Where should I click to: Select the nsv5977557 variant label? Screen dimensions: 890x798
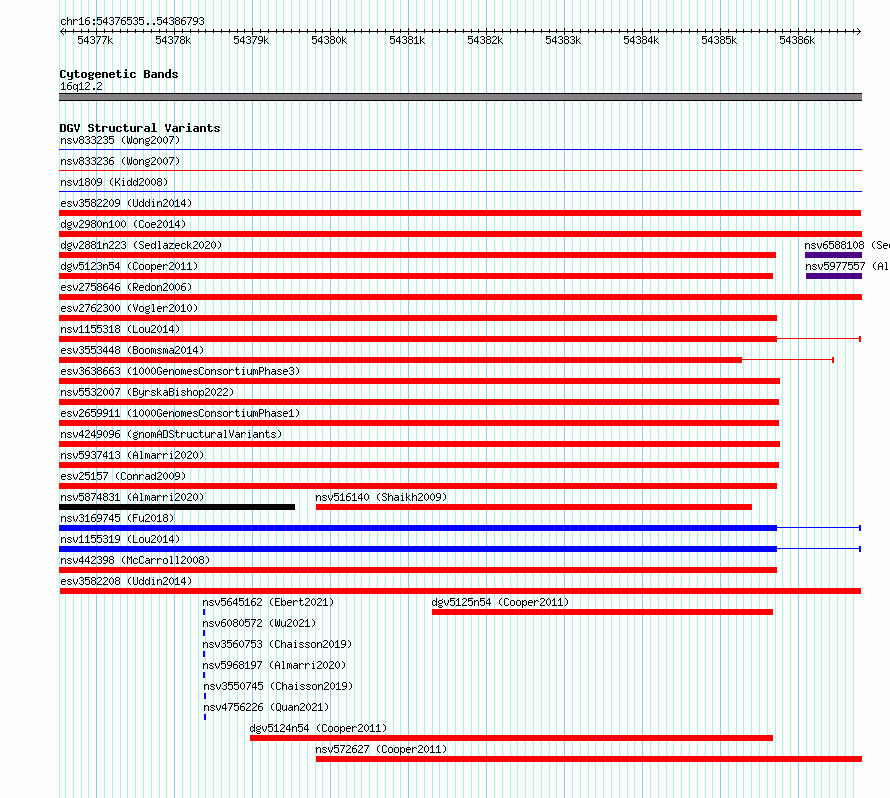click(846, 266)
